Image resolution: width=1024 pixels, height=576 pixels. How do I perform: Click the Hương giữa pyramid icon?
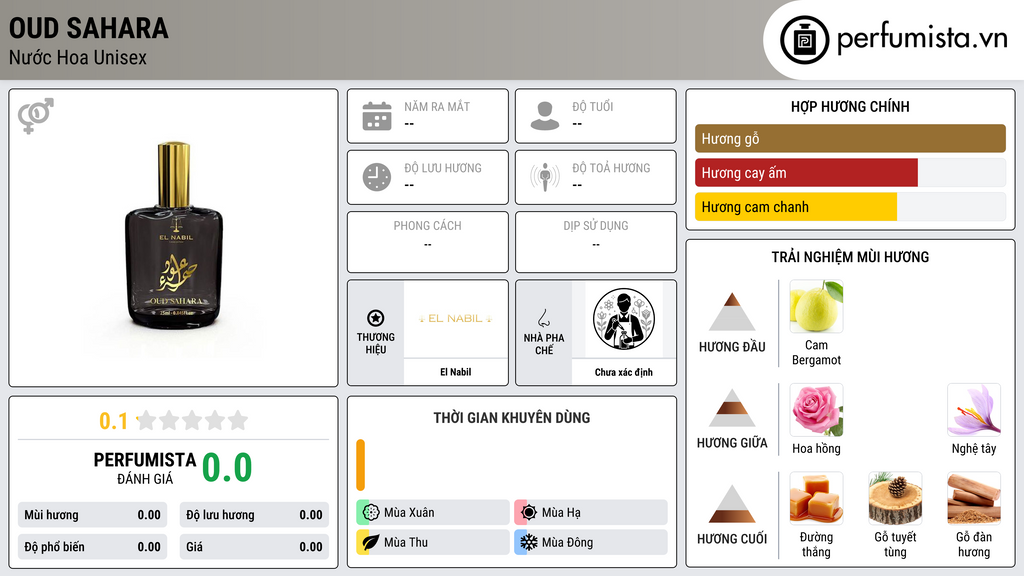click(732, 408)
